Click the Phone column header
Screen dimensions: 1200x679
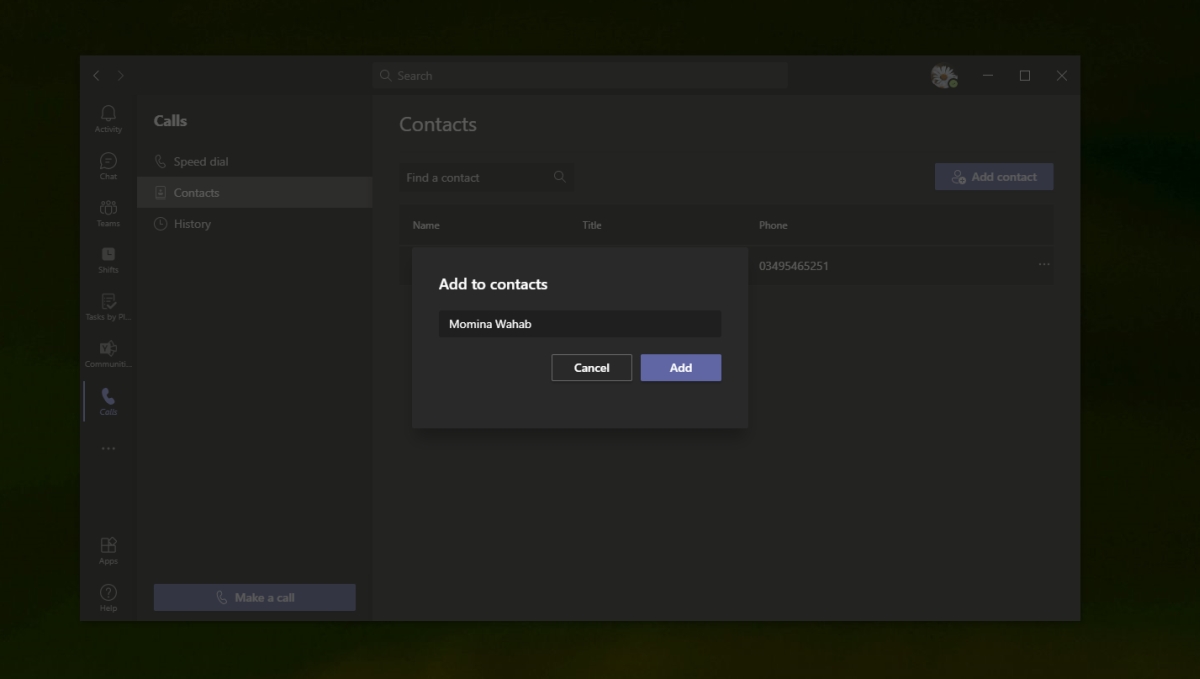point(773,225)
